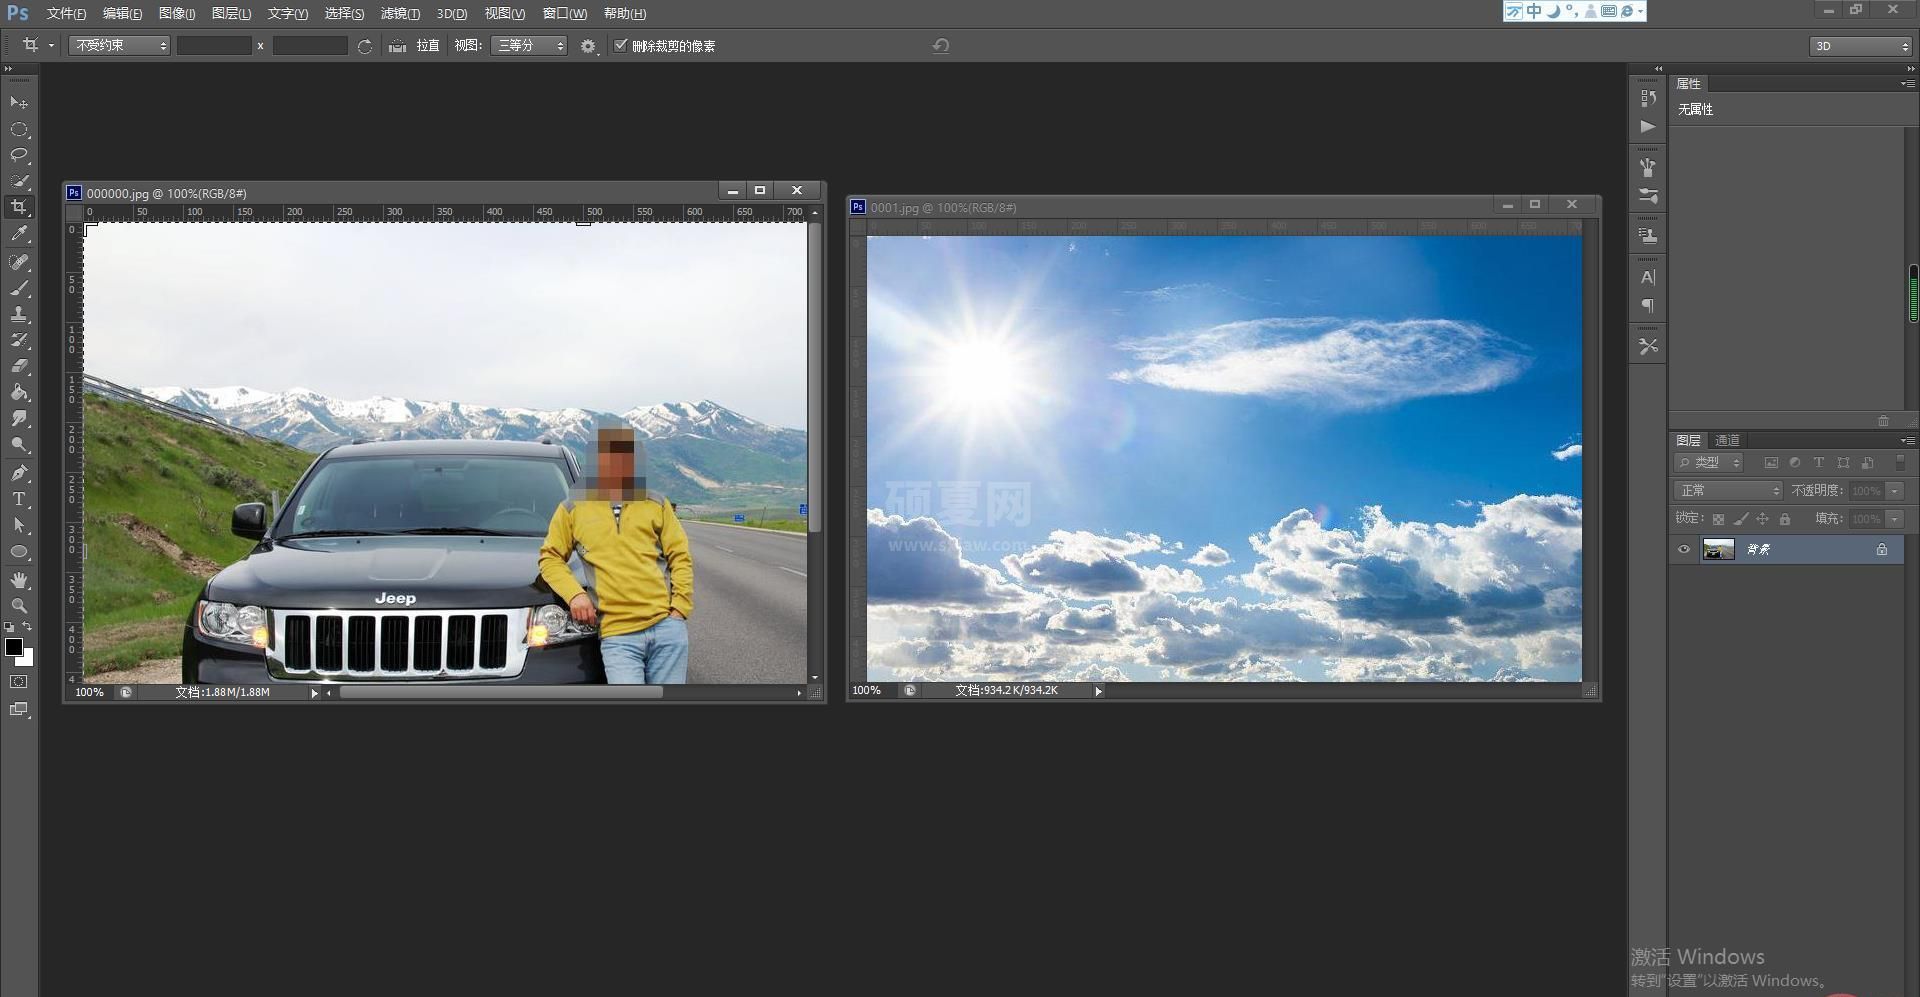Viewport: 1920px width, 997px height.
Task: Open the Clone Source panel icon
Action: pyautogui.click(x=1648, y=236)
